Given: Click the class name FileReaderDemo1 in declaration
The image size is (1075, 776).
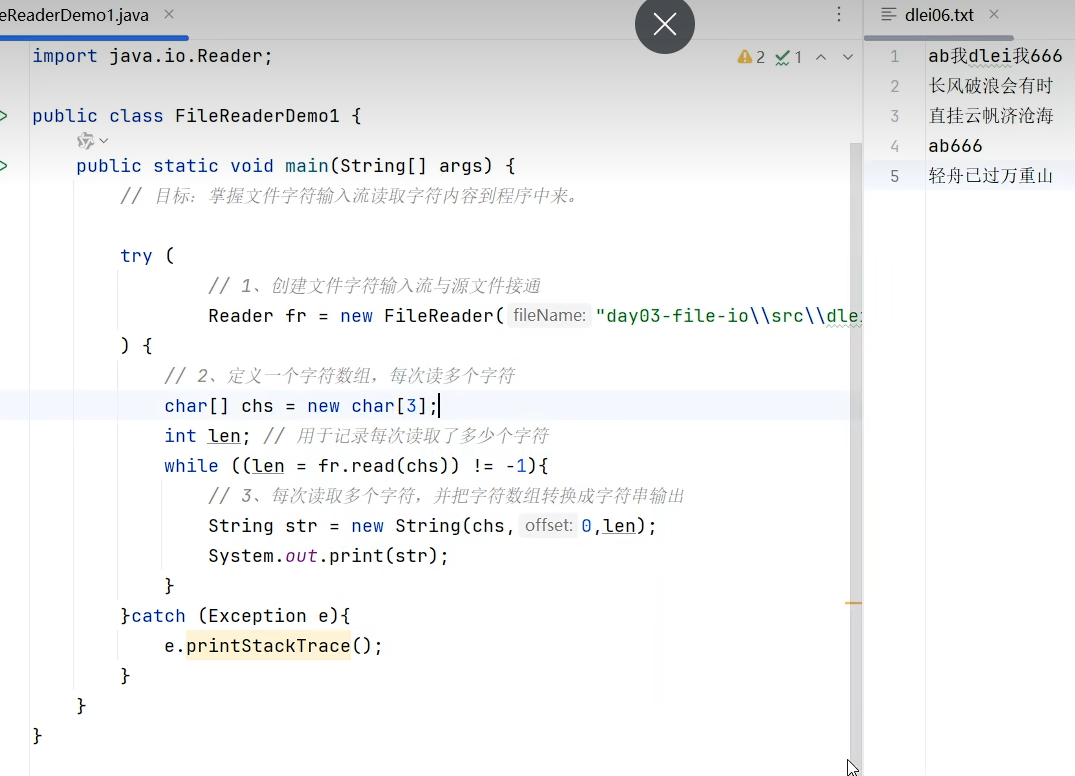Looking at the screenshot, I should coord(257,116).
